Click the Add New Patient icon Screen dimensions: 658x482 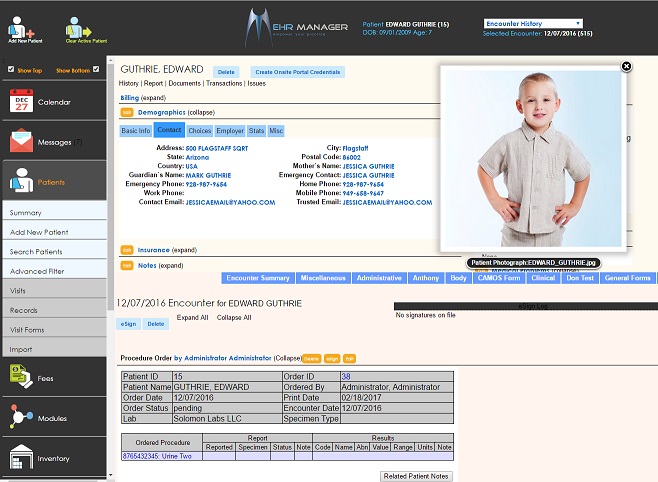pyautogui.click(x=25, y=26)
